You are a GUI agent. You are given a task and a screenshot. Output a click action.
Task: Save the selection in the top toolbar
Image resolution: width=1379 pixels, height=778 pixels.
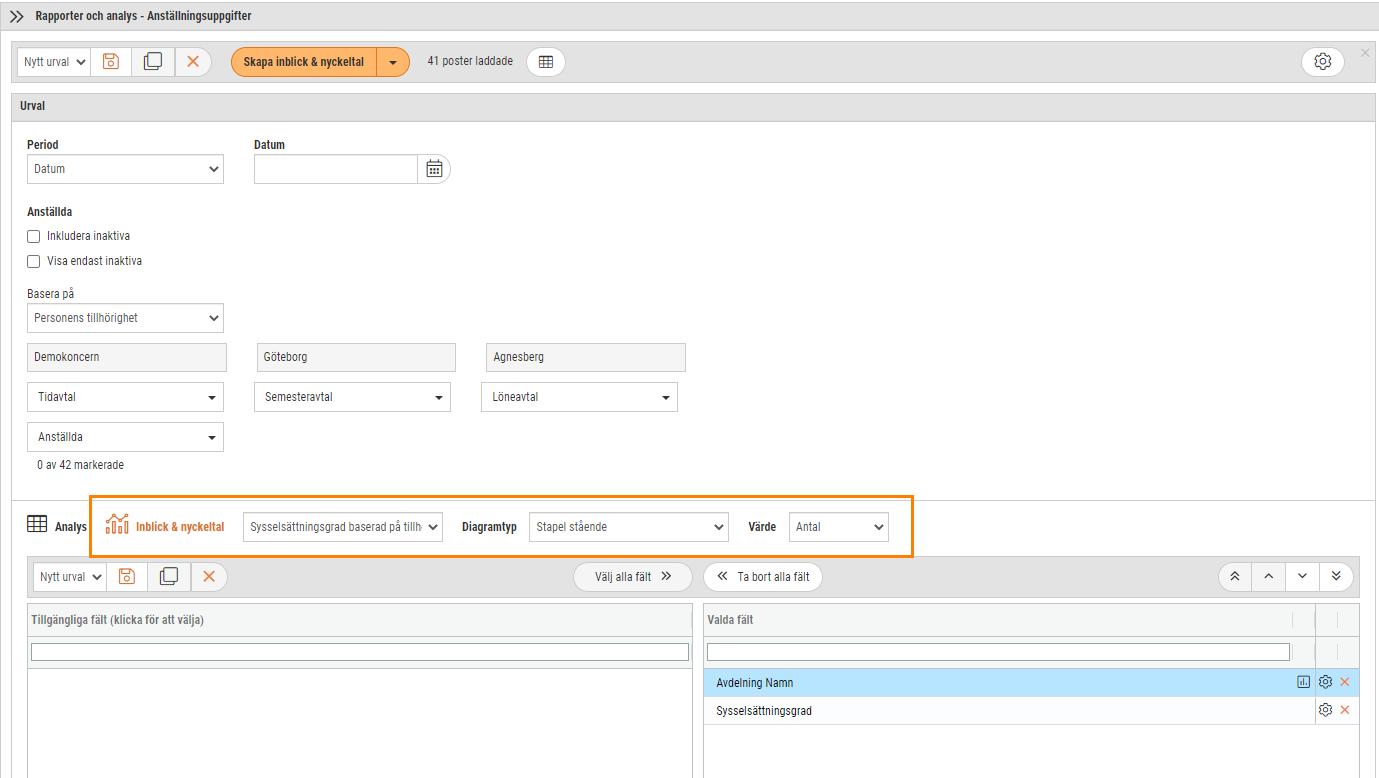pos(111,62)
